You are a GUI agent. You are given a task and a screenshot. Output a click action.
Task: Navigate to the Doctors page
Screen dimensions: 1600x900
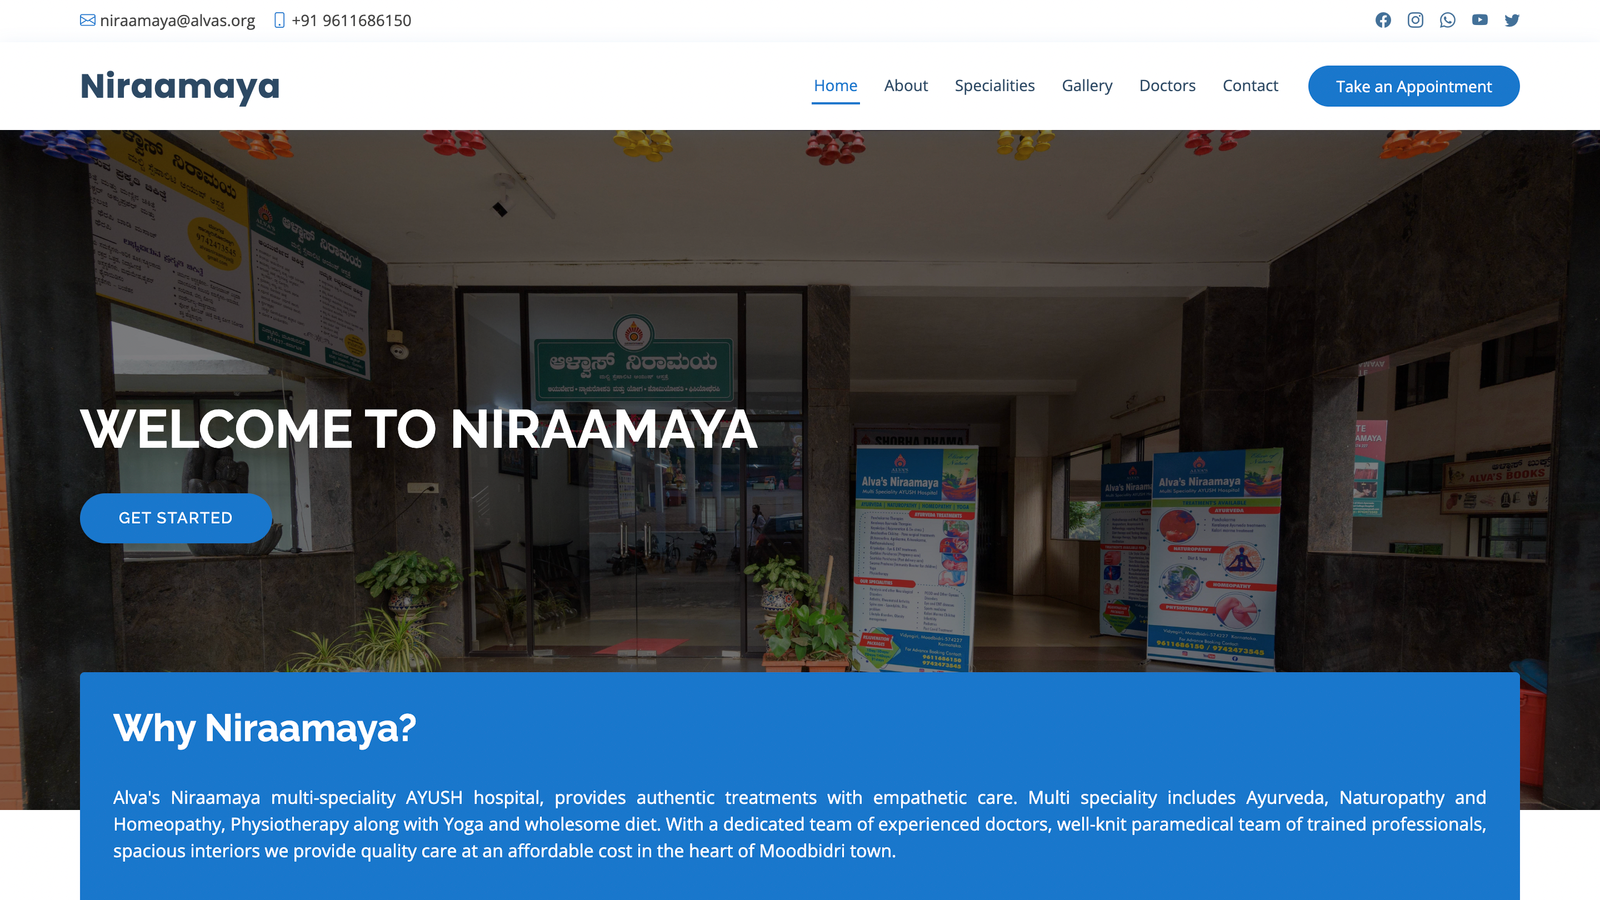(1167, 86)
